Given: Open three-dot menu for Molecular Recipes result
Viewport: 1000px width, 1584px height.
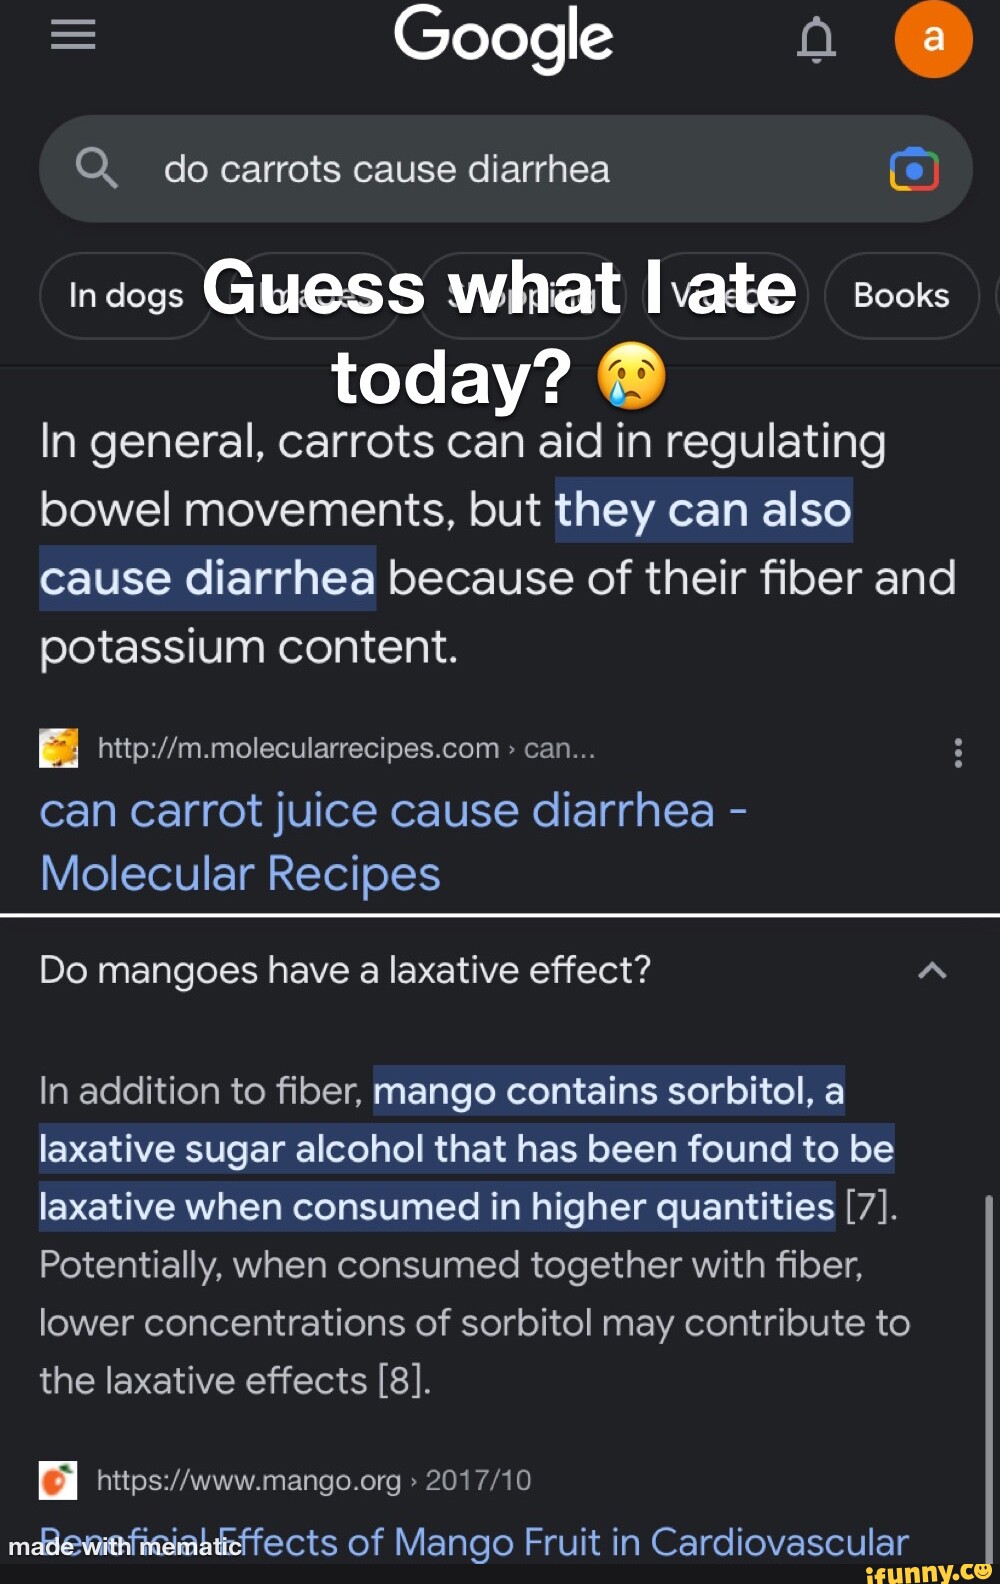Looking at the screenshot, I should click(x=958, y=753).
